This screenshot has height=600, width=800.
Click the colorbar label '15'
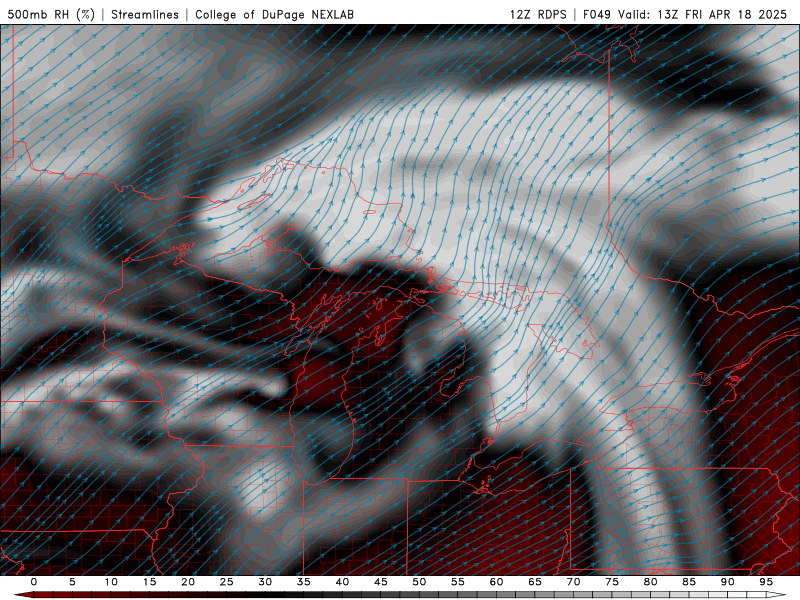click(x=149, y=582)
